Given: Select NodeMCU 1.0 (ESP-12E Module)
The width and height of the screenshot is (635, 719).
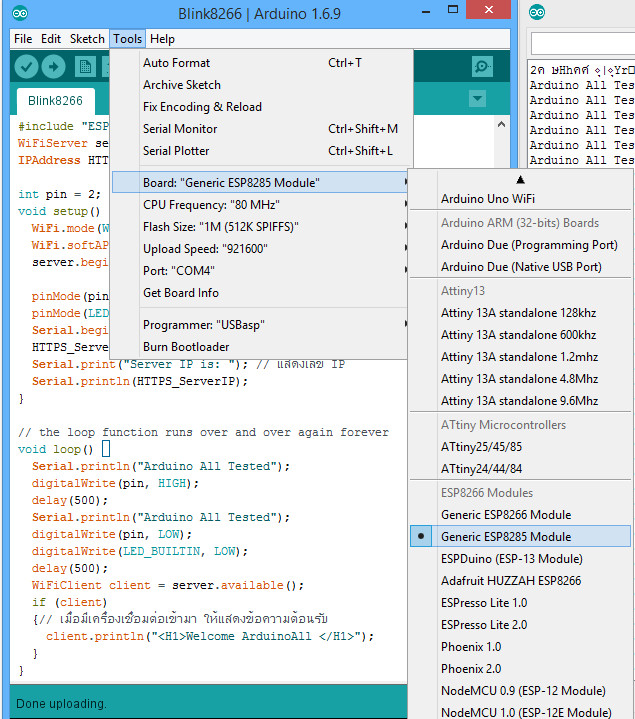Looking at the screenshot, I should (520, 712).
